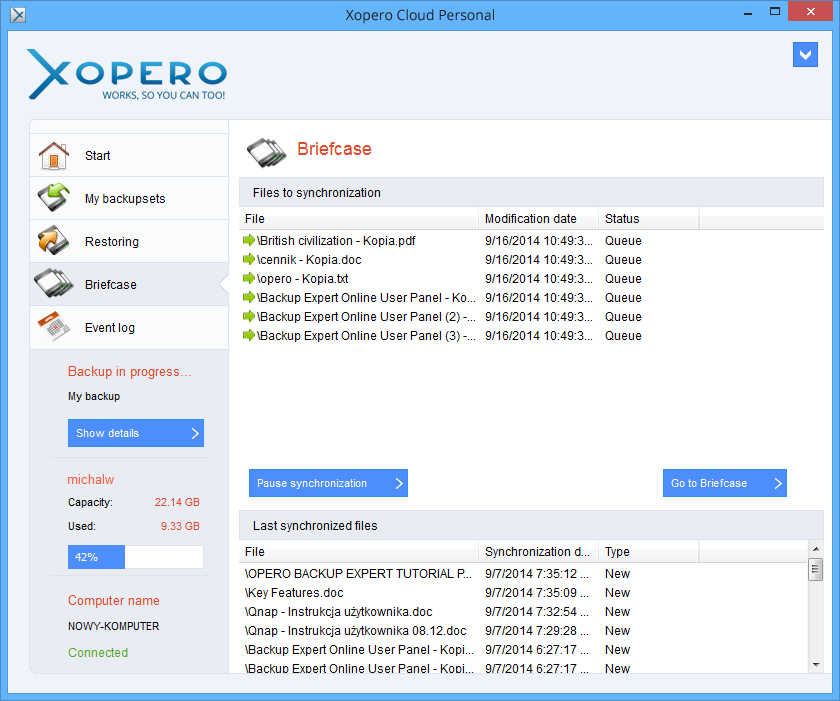
Task: Click Pause synchronization button
Action: pyautogui.click(x=328, y=483)
